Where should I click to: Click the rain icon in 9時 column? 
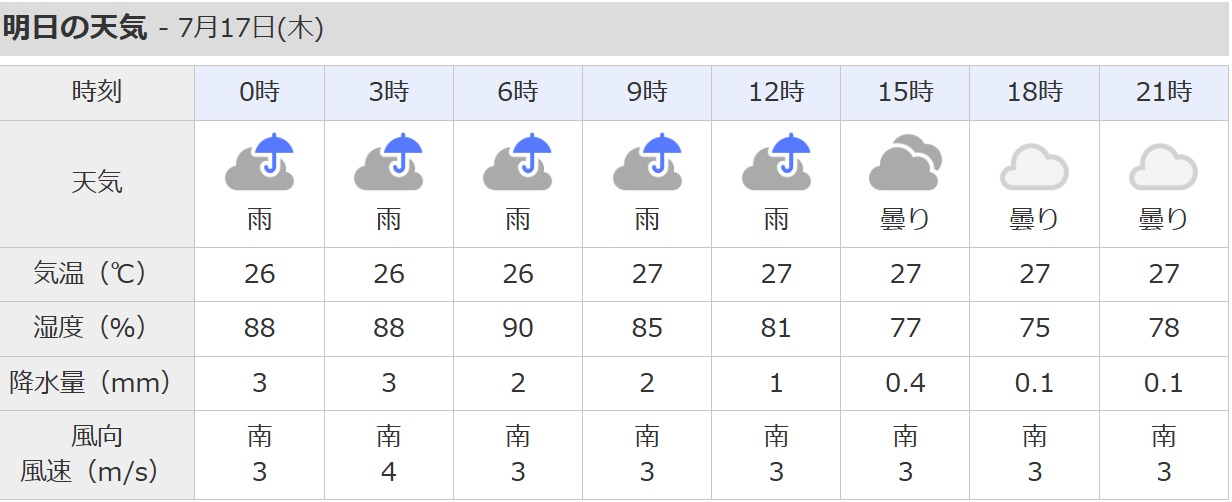tap(647, 162)
